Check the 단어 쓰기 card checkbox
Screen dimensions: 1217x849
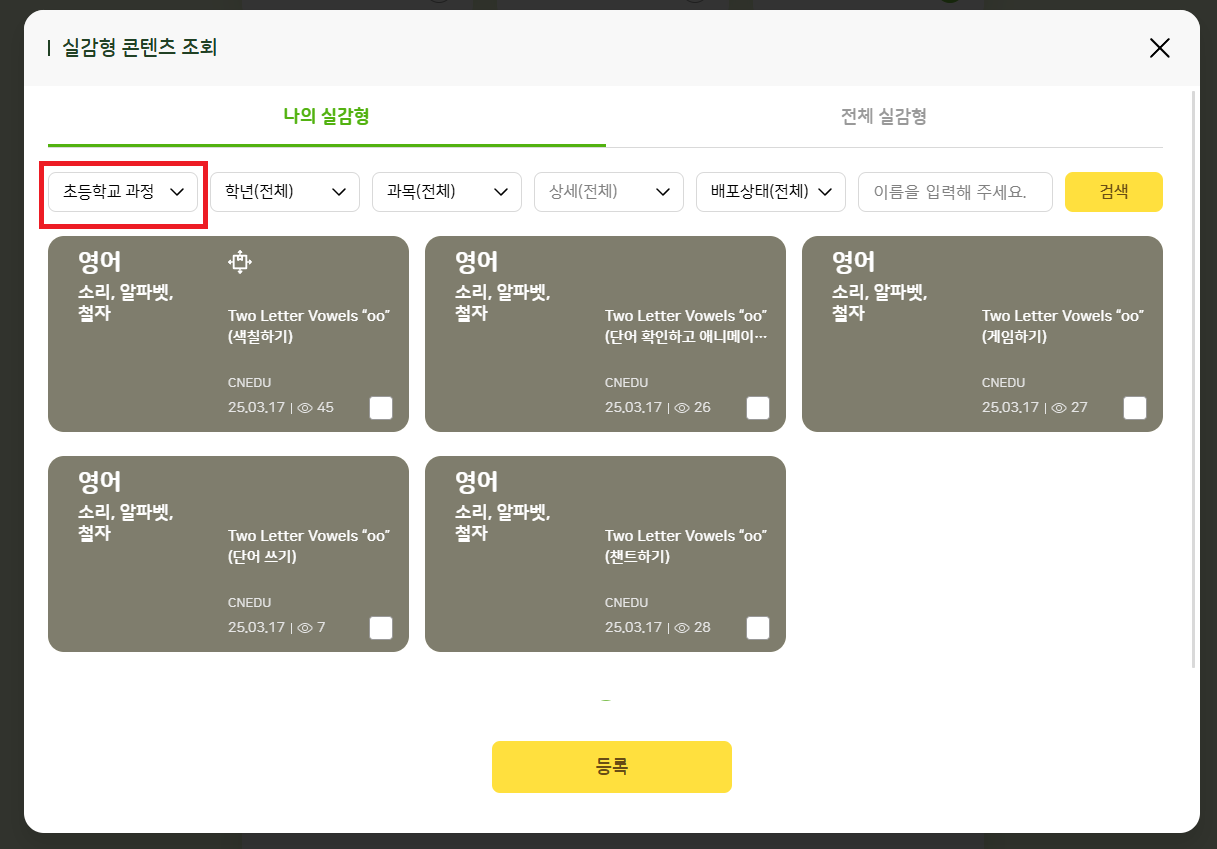point(381,628)
